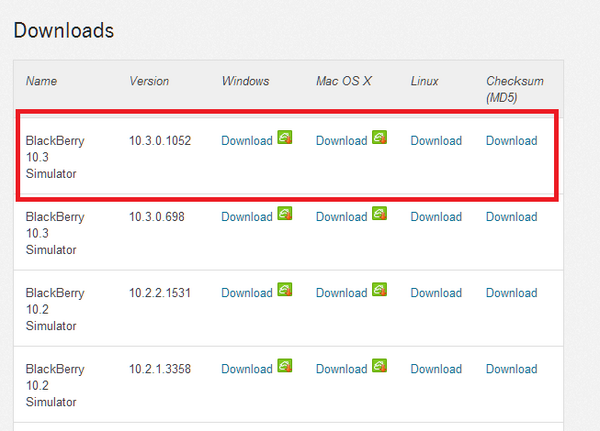Select the version text 10.2.1.3358
Viewport: 600px width, 431px height.
(x=160, y=369)
